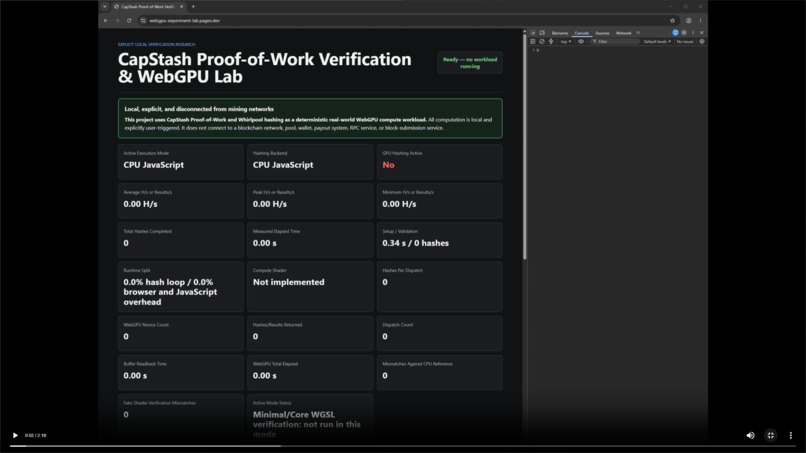806x453 pixels.
Task: Activate the DevTools inspect element picker icon
Action: pyautogui.click(x=533, y=33)
